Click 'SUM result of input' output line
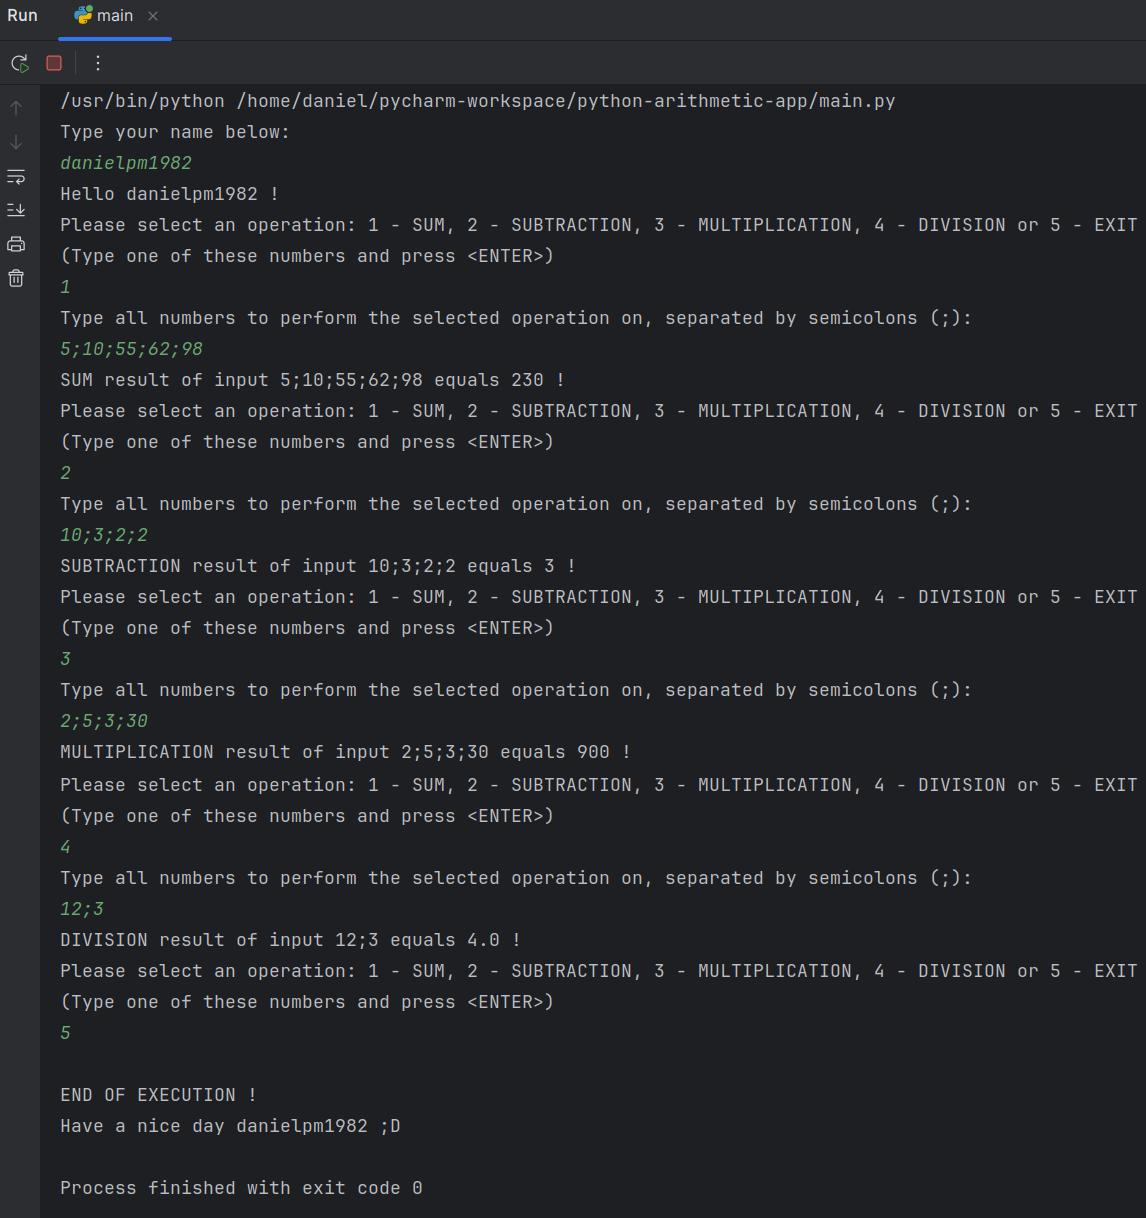Viewport: 1146px width, 1218px height. click(313, 380)
